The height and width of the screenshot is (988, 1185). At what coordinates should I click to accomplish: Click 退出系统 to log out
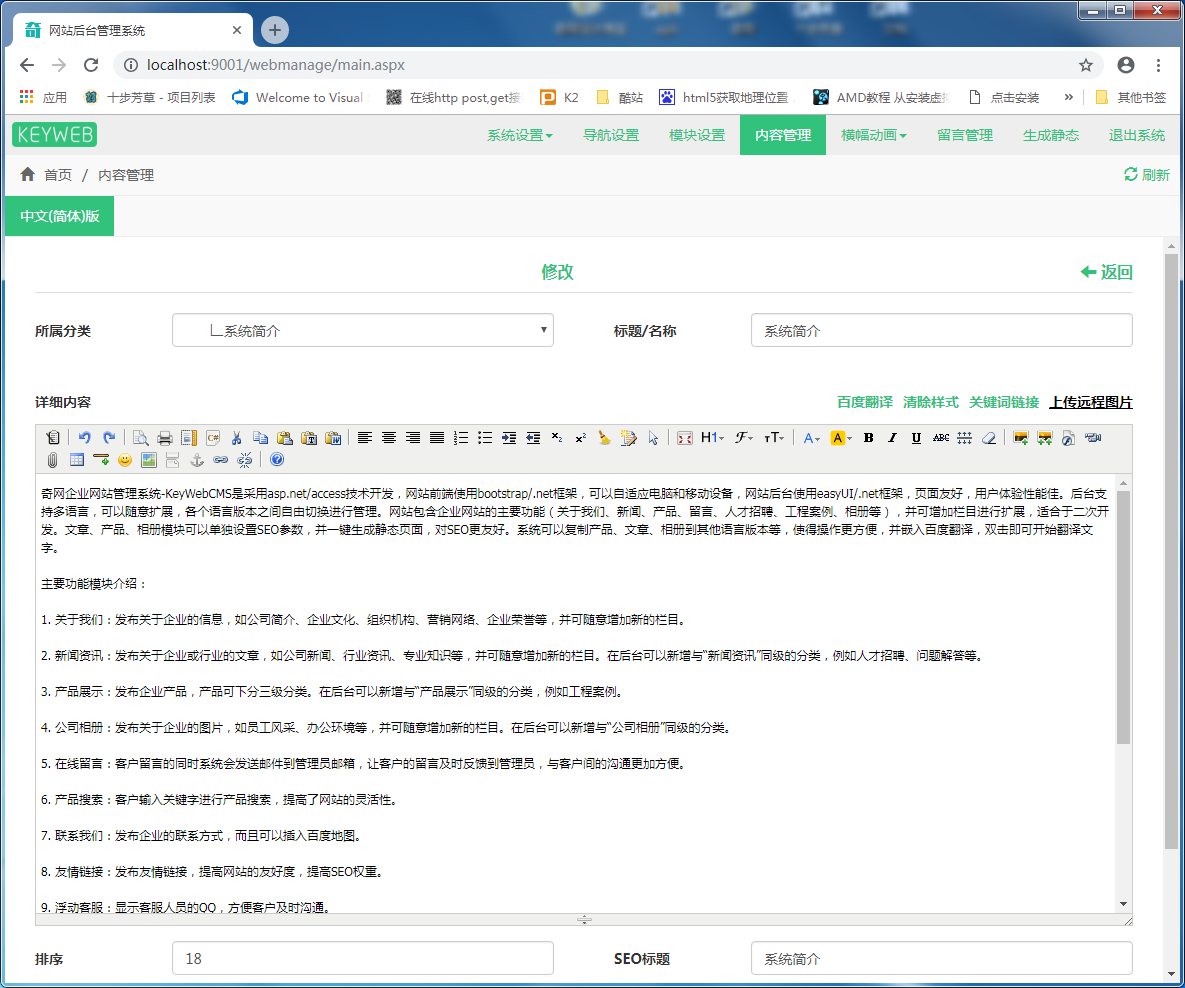[x=1137, y=135]
